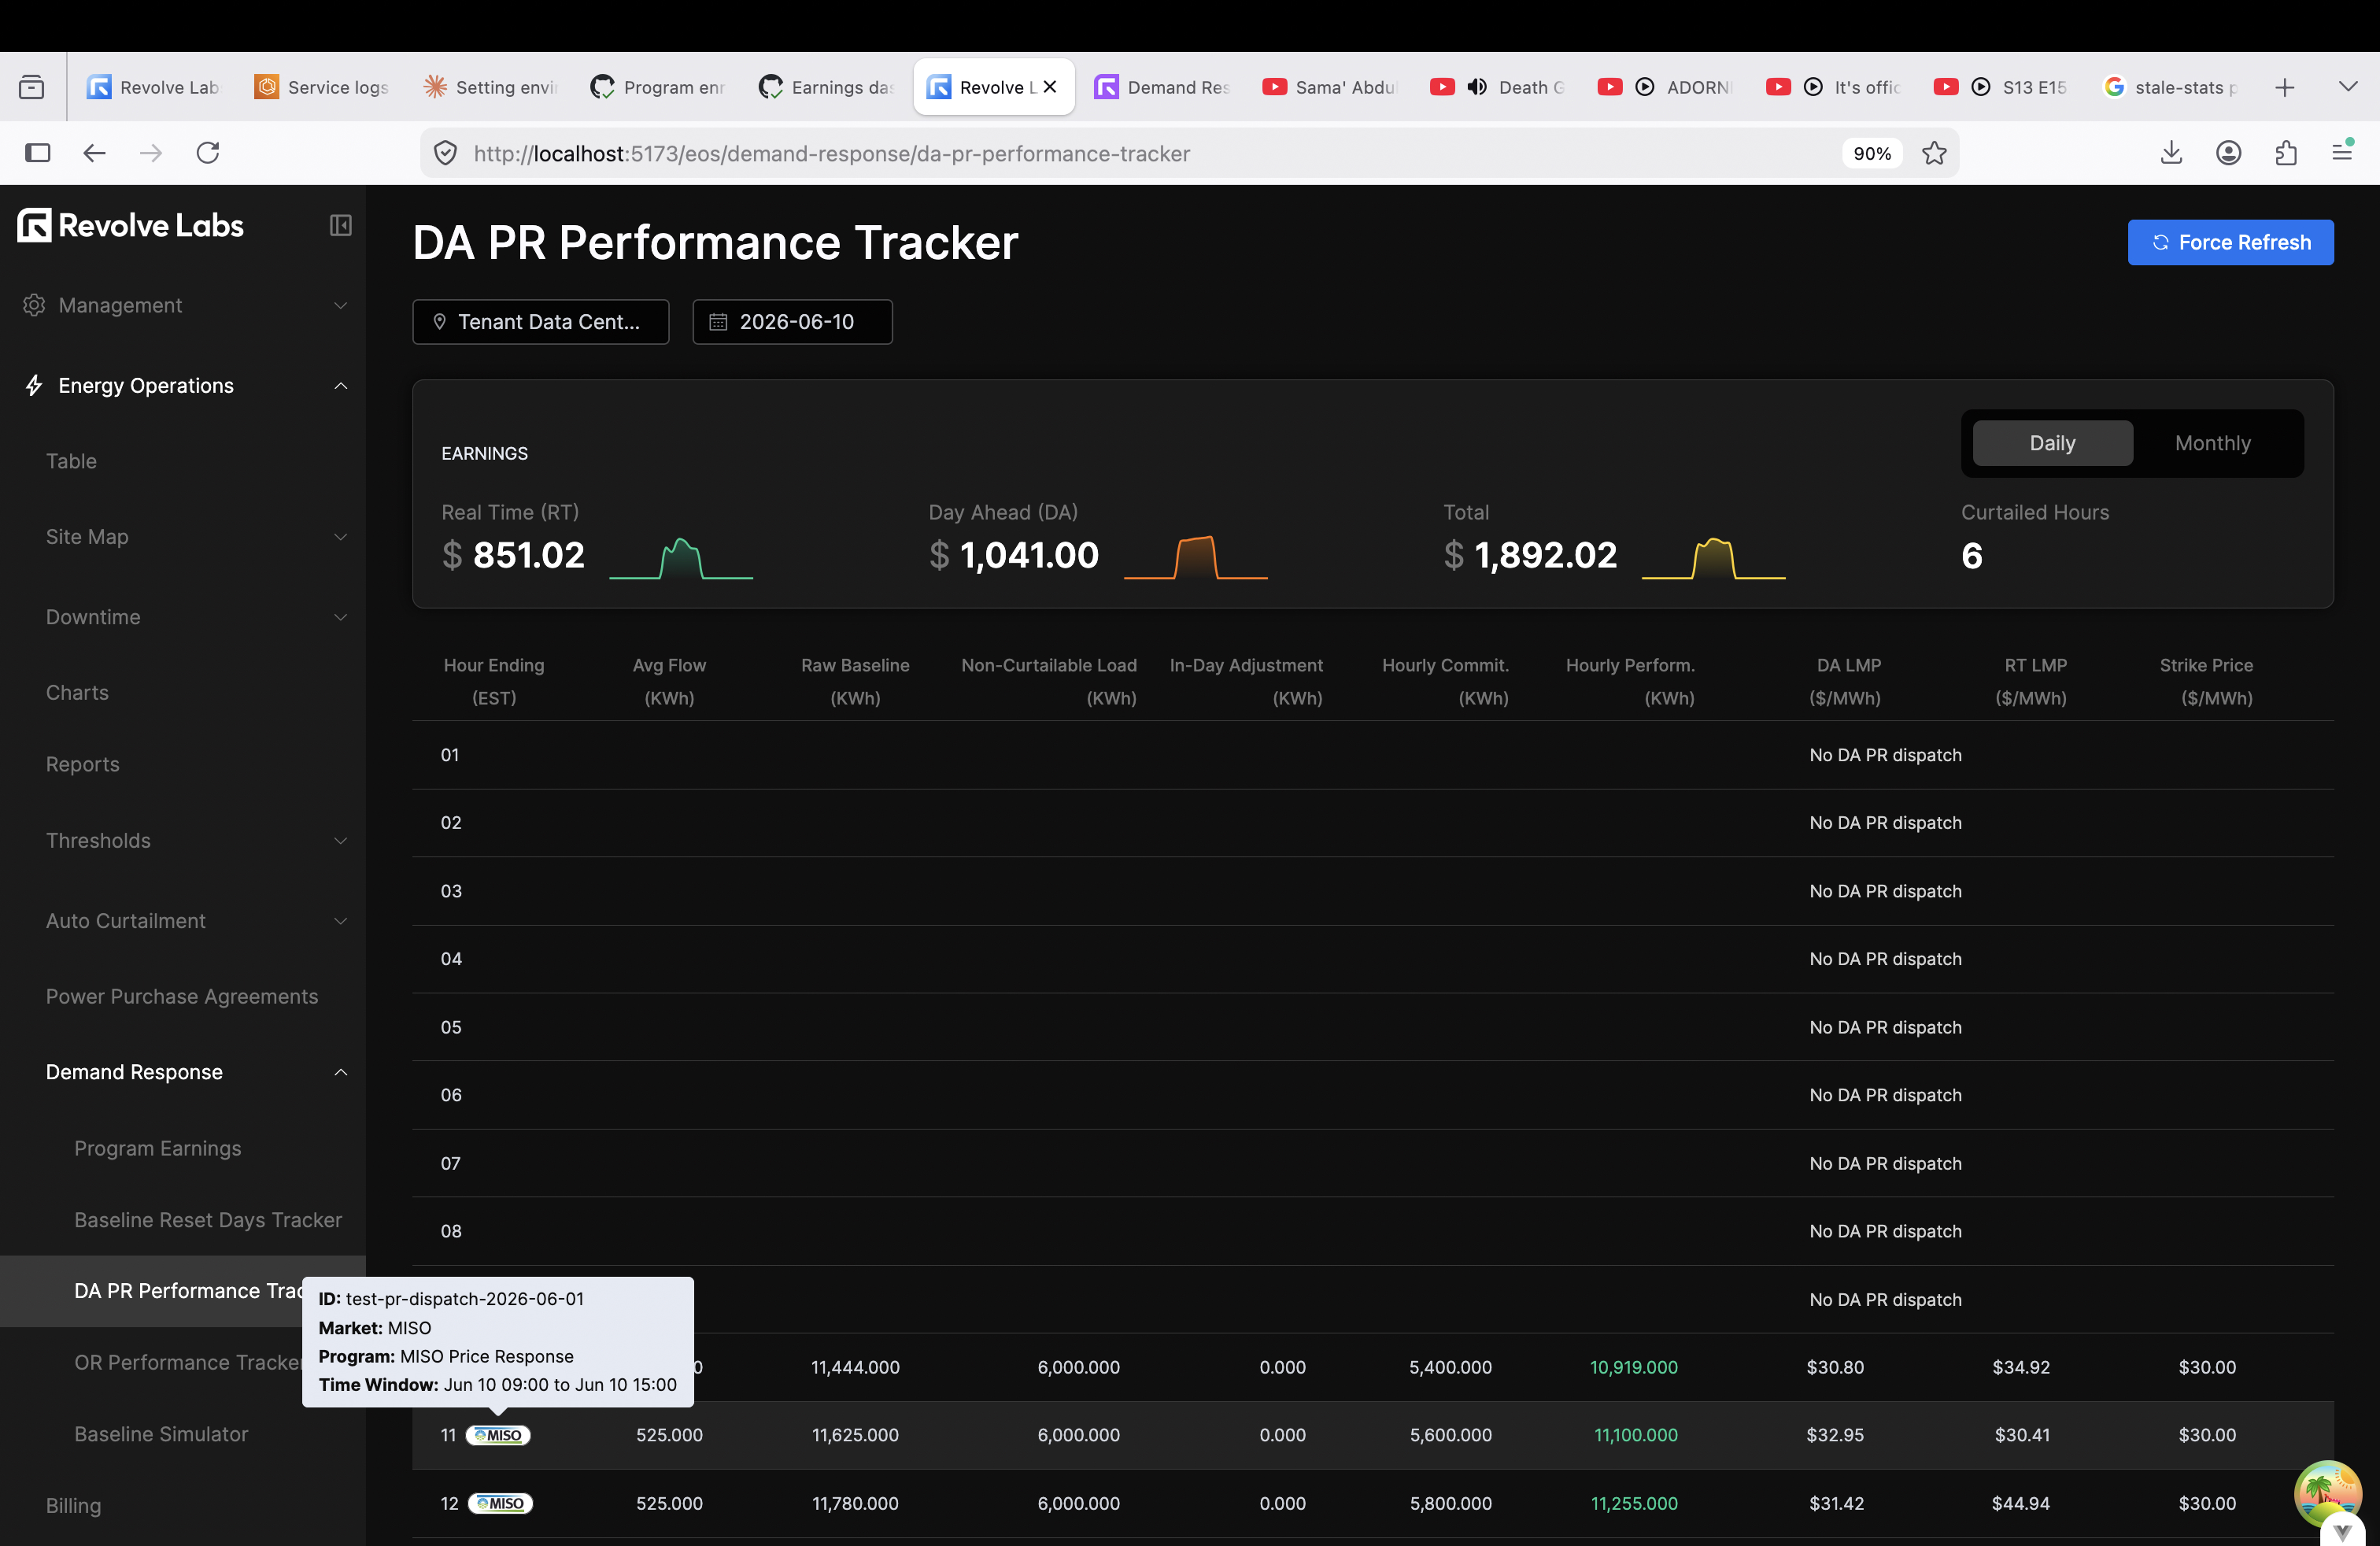The width and height of the screenshot is (2380, 1546).
Task: Open a new browser tab
Action: pyautogui.click(x=2285, y=87)
